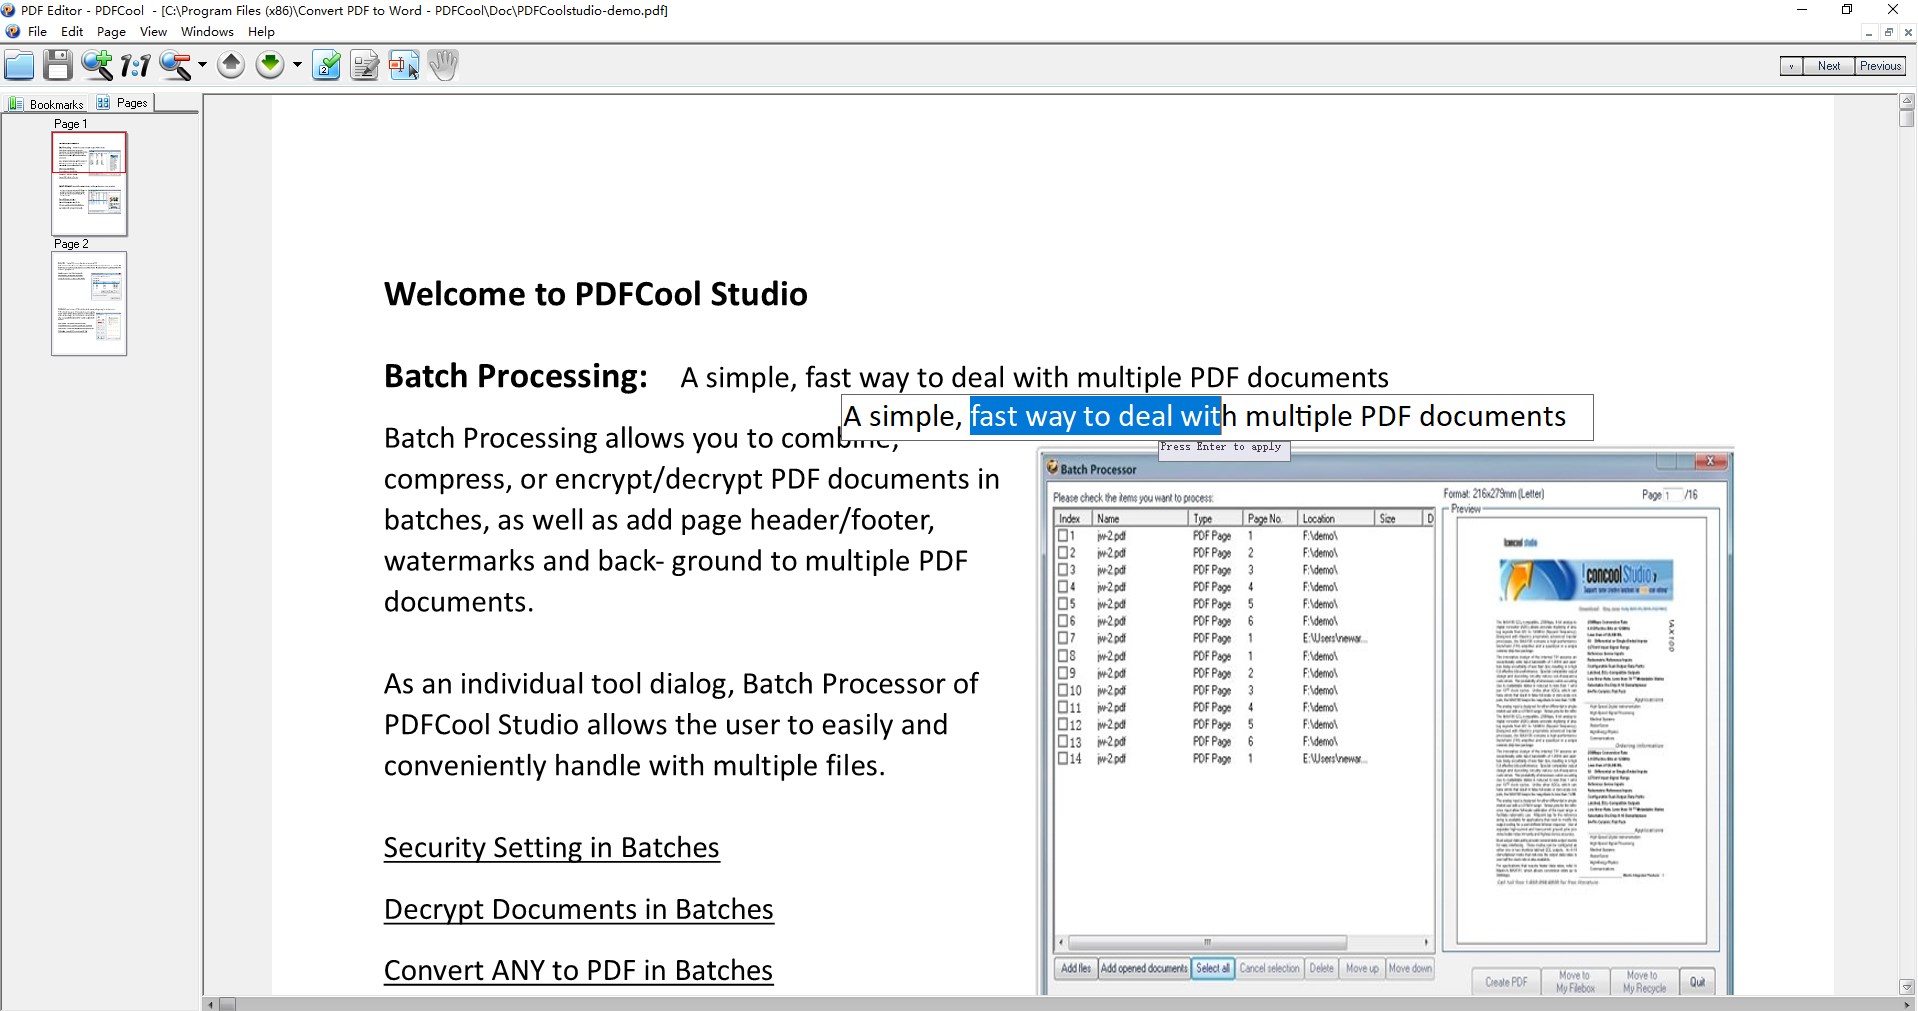Zoom in with the magnifier plus icon
Viewport: 1918px width, 1011px height.
[97, 66]
